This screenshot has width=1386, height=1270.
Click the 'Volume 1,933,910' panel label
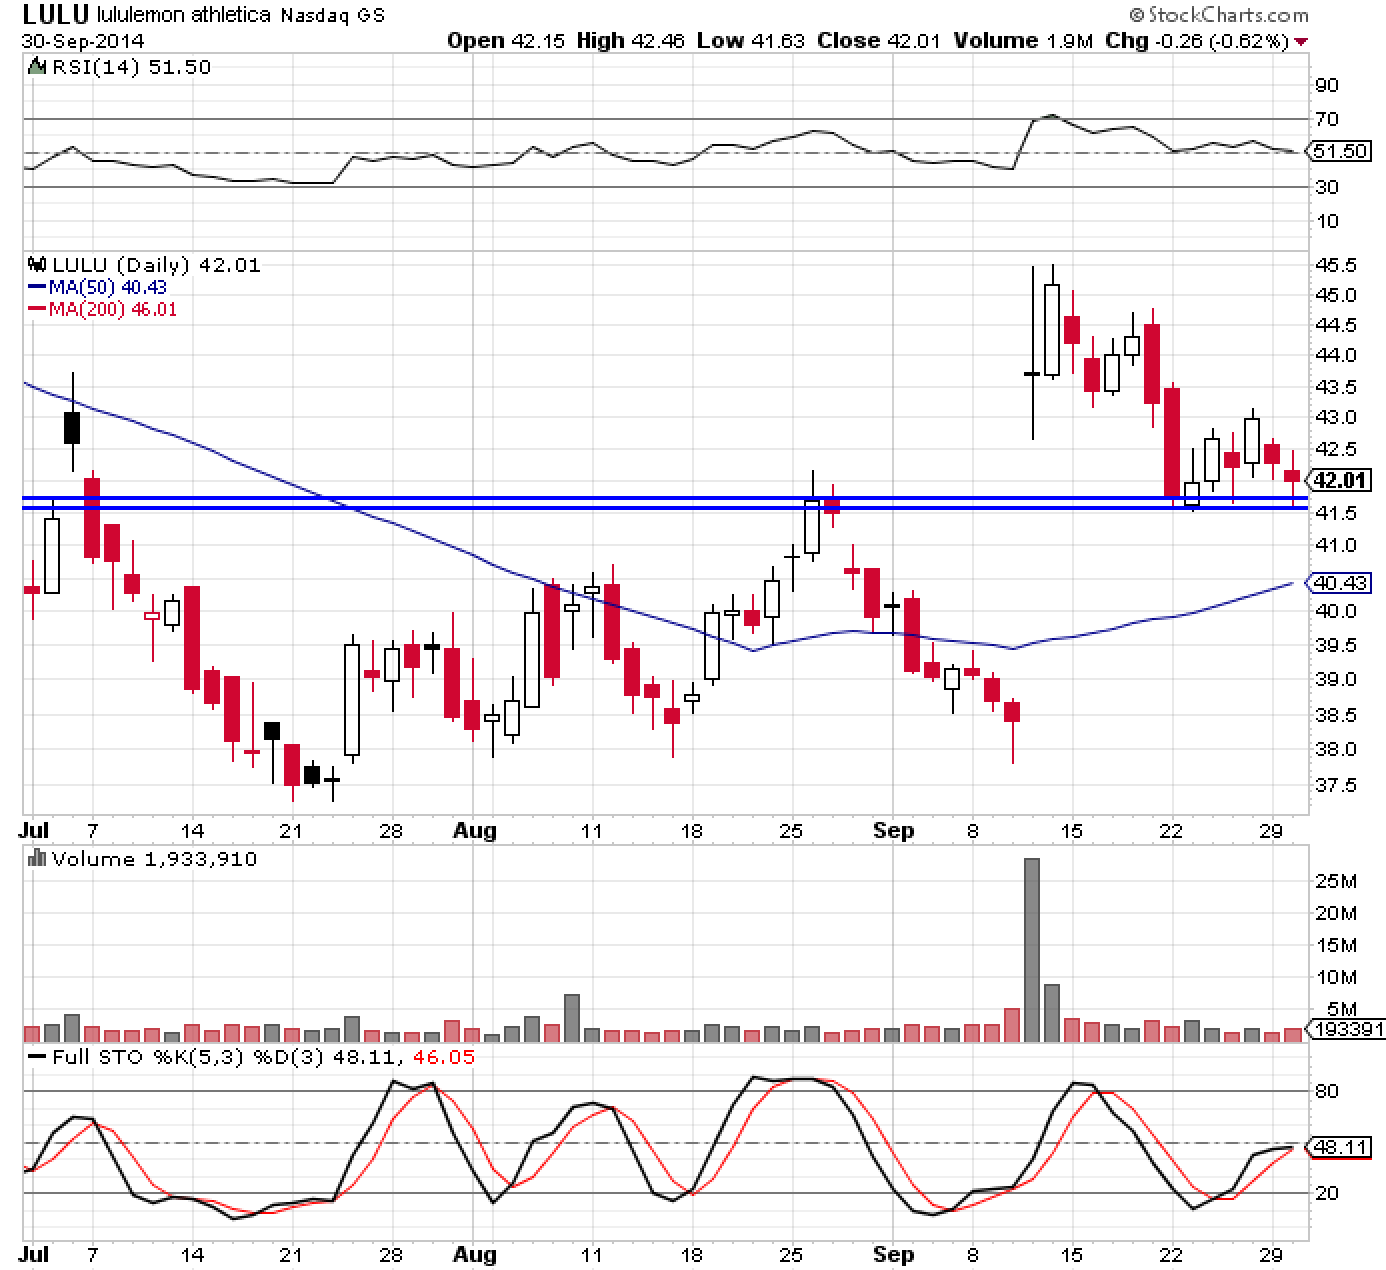click(153, 859)
